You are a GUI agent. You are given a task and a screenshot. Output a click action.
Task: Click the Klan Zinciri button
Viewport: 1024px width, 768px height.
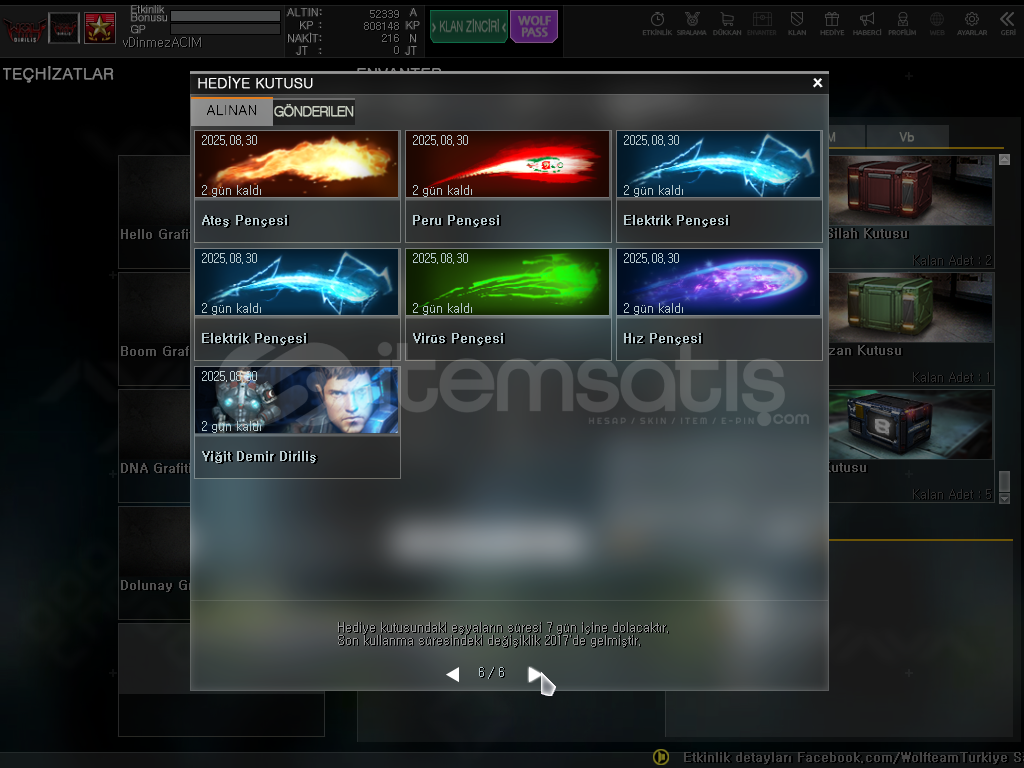click(468, 27)
